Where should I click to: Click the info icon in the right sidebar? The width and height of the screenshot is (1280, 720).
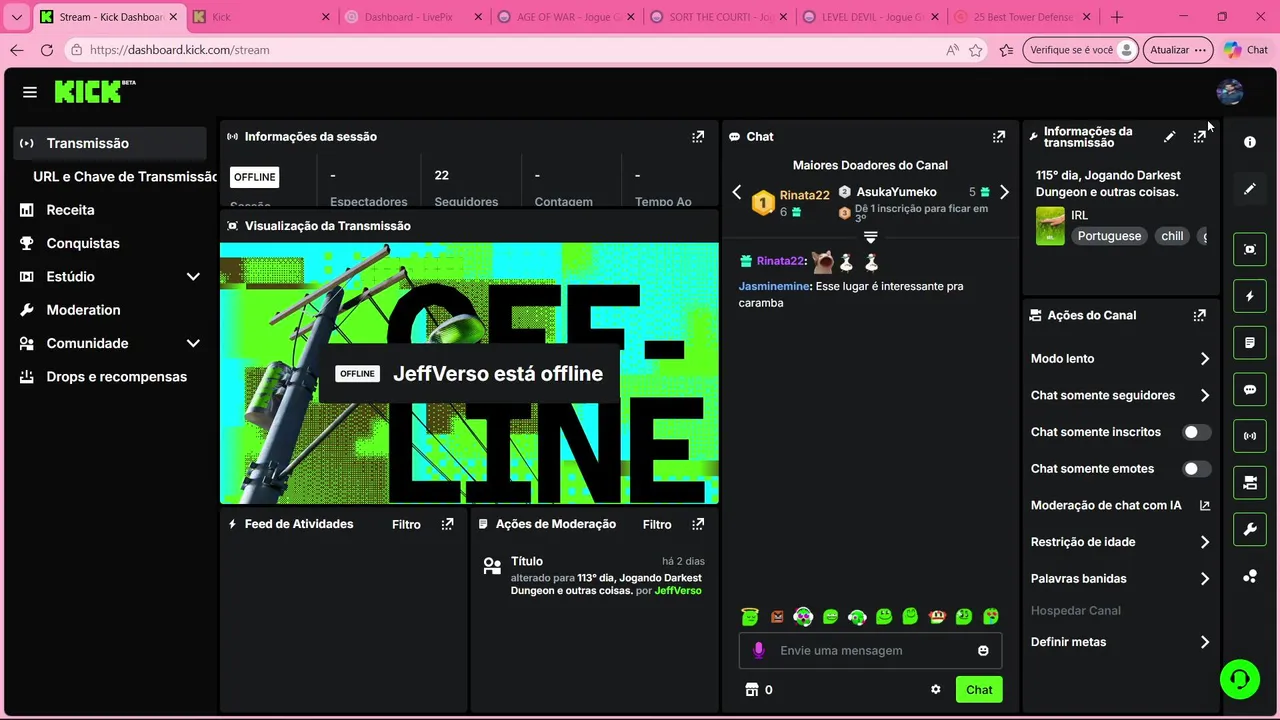[x=1250, y=142]
